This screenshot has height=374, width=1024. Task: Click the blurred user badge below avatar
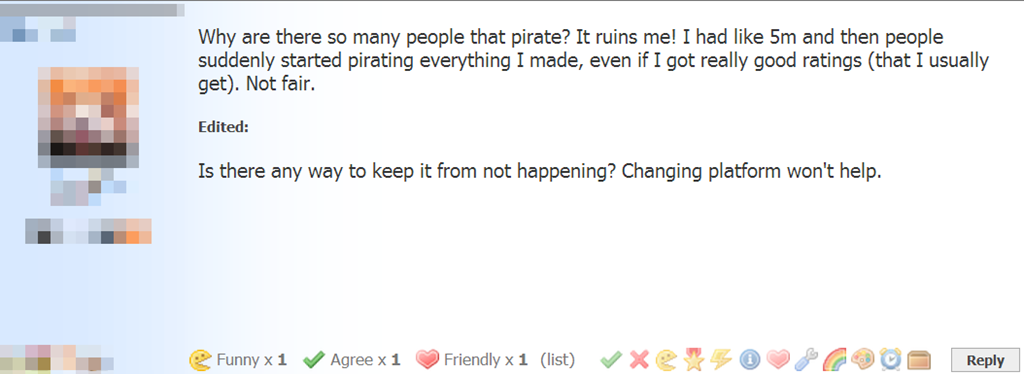point(88,231)
